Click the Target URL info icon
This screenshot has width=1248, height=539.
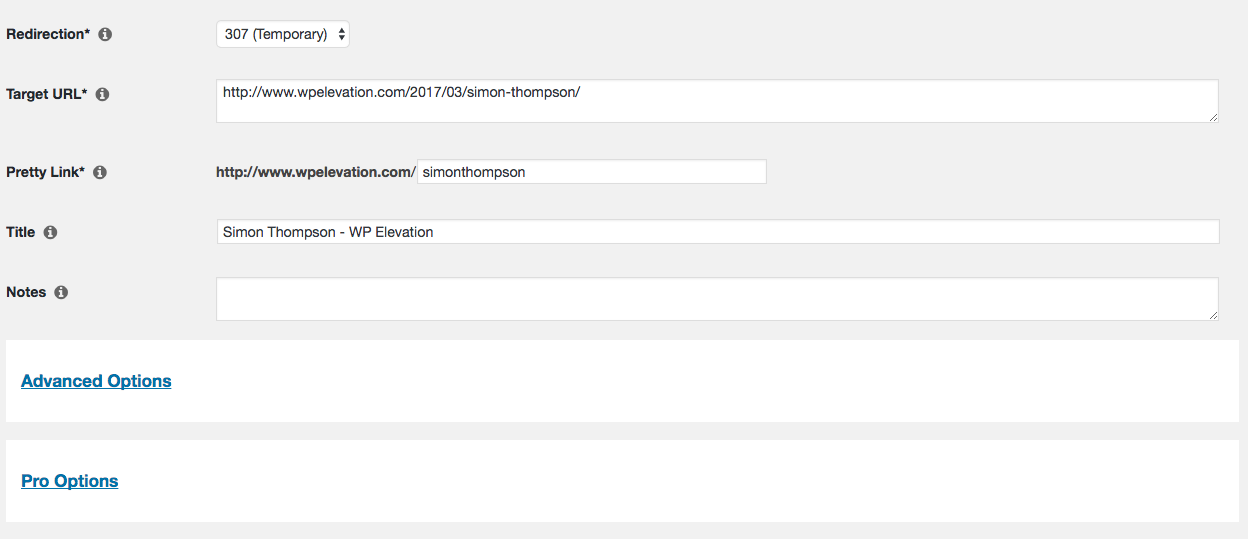point(102,94)
